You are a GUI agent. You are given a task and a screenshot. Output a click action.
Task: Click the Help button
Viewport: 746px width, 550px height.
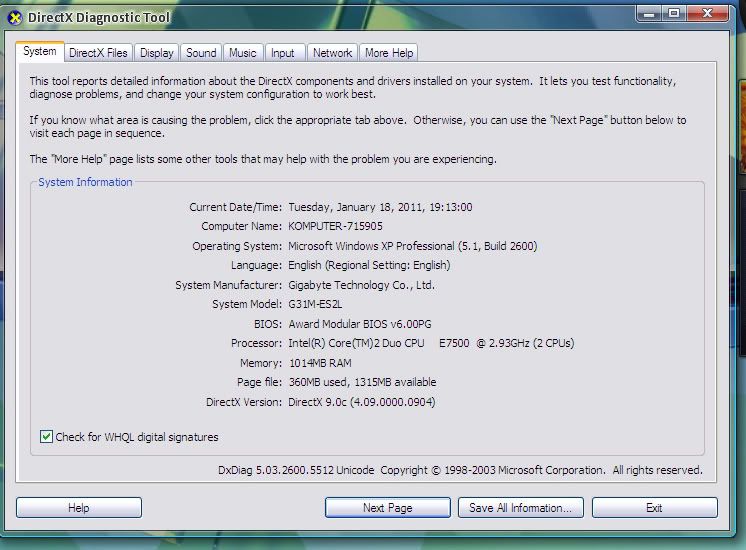[79, 508]
